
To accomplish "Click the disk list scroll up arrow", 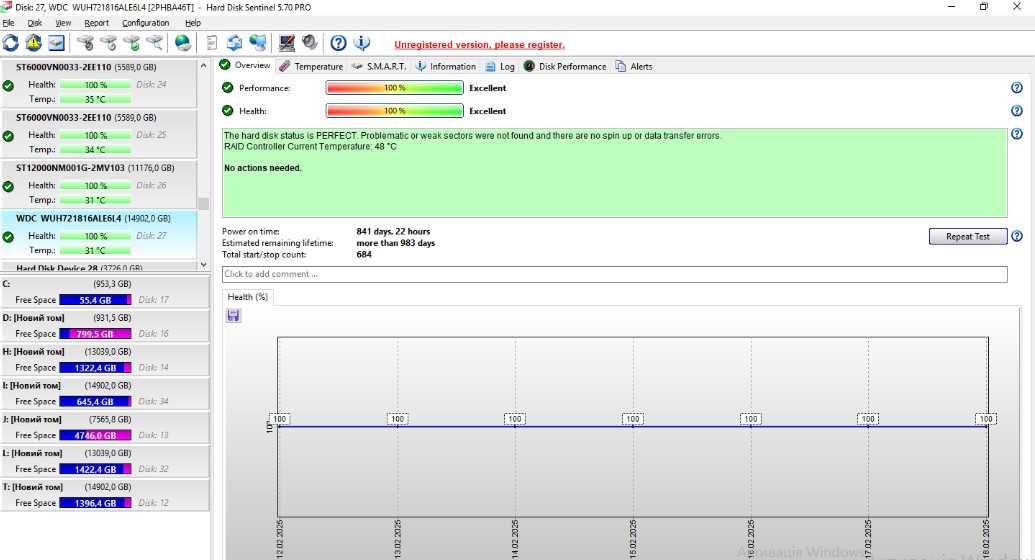I will coord(203,66).
